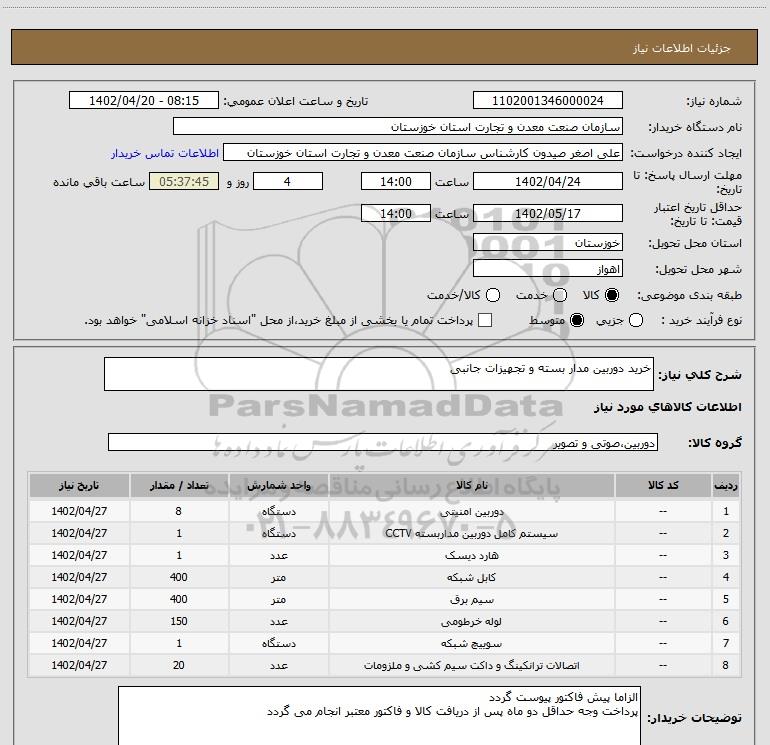Select the متوسط purchase type radio
The width and height of the screenshot is (770, 745).
point(577,321)
